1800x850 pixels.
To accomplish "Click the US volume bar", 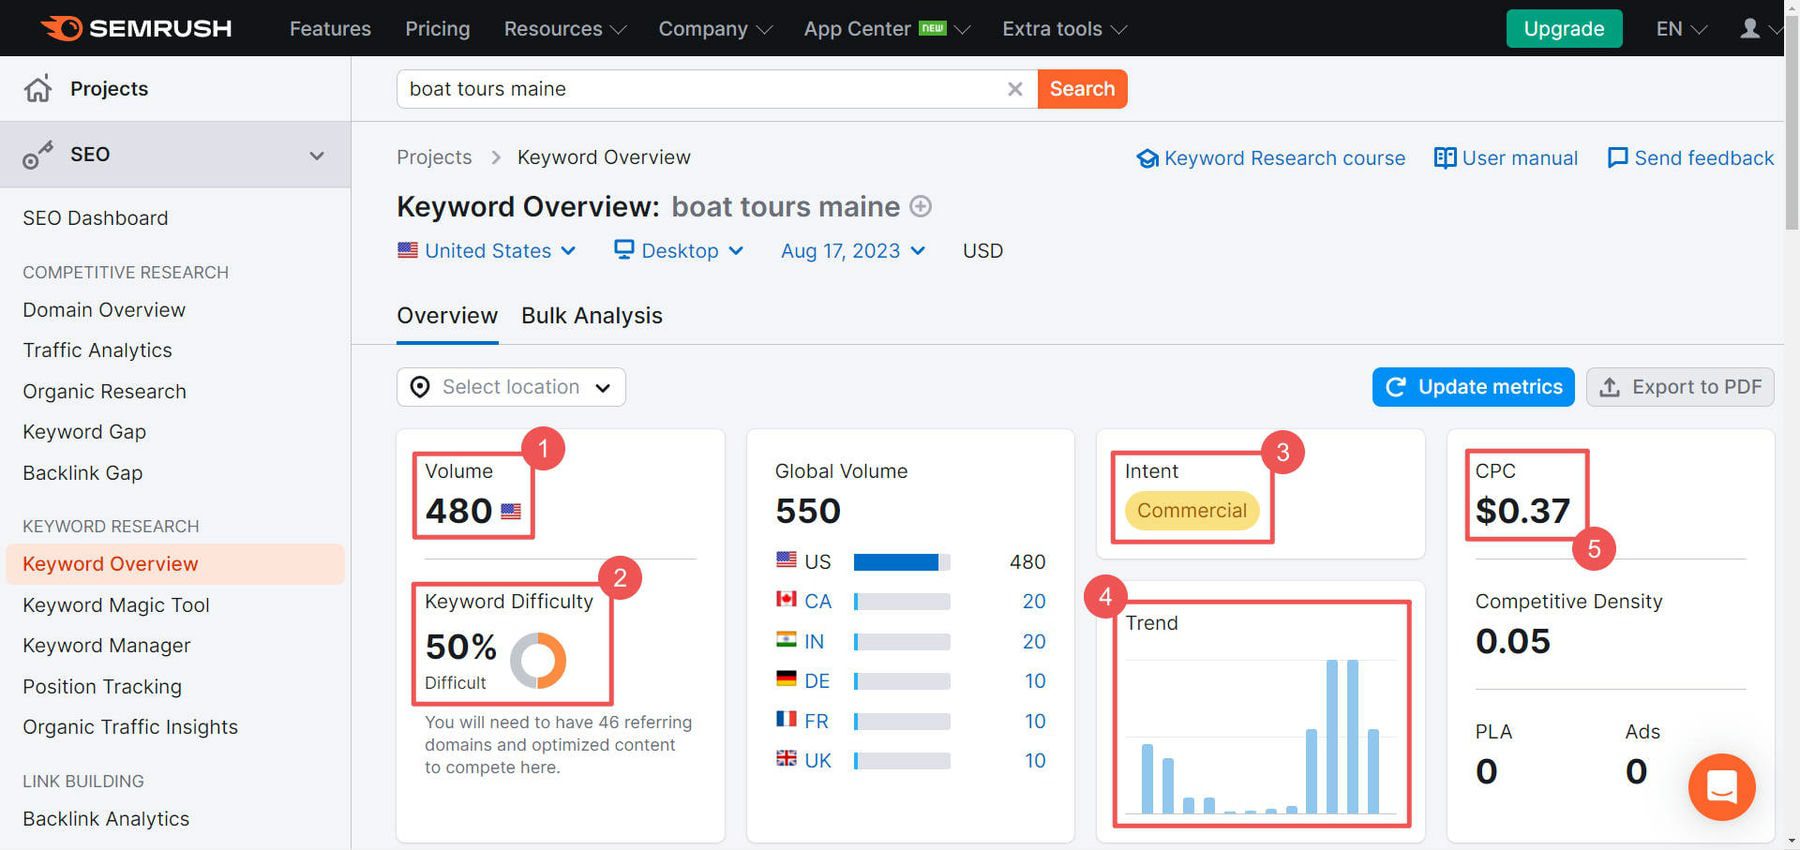I will (x=900, y=562).
